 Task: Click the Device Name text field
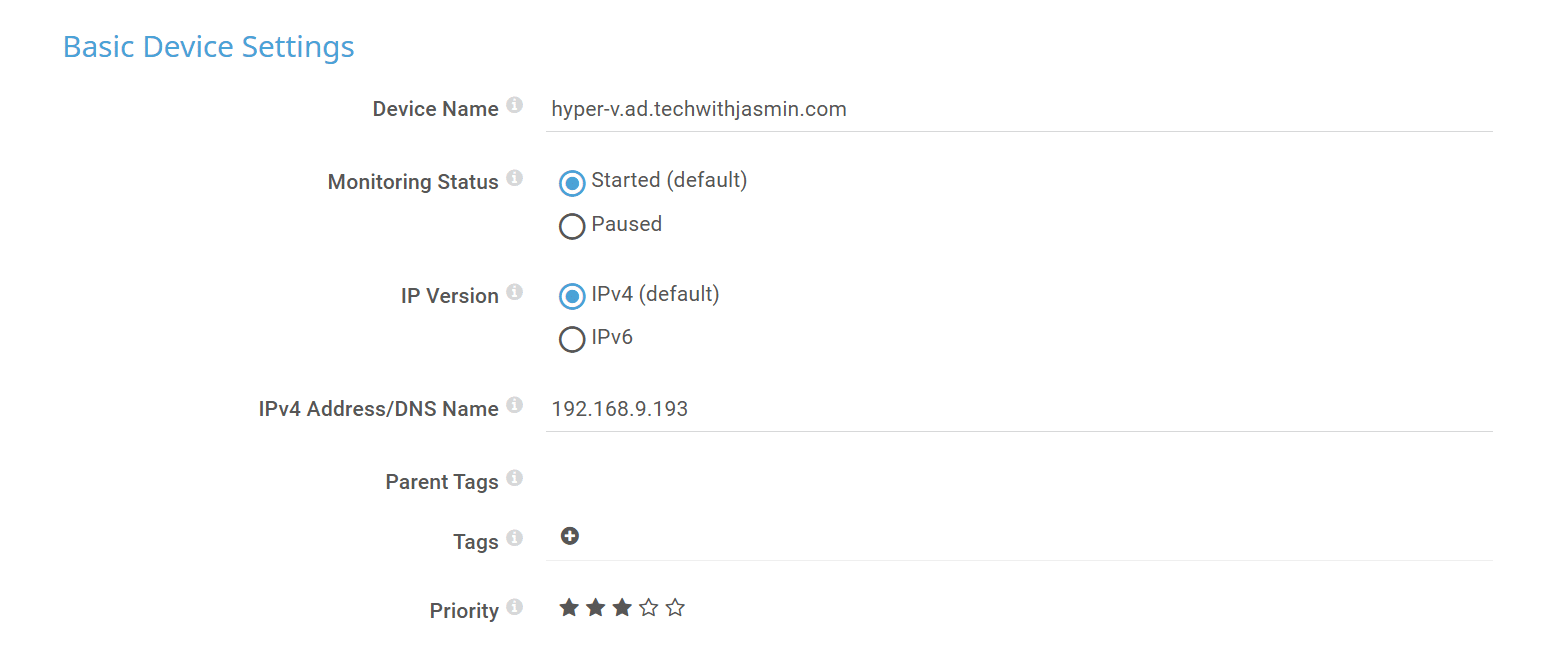1018,109
